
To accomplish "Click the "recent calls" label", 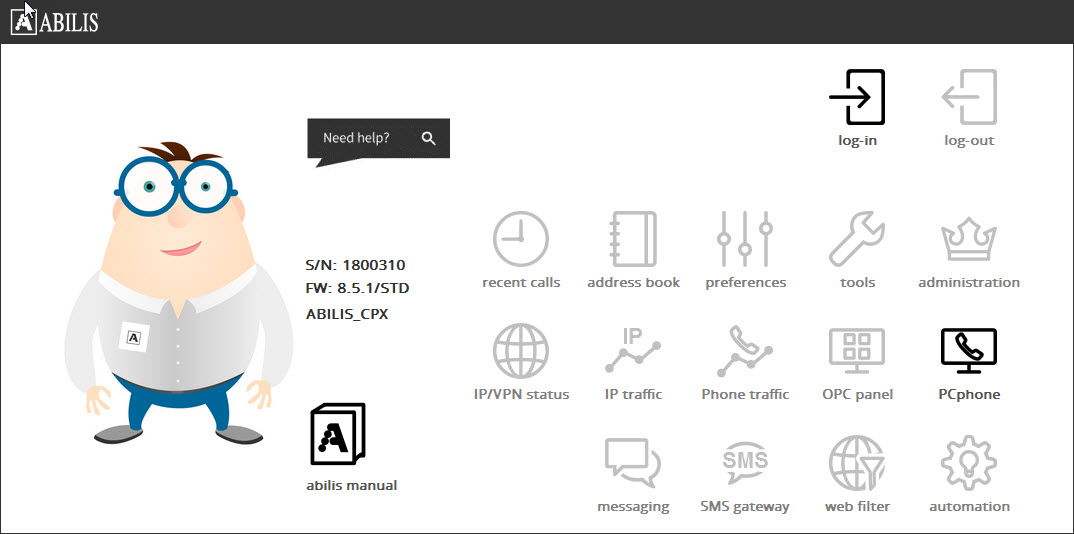I will click(521, 282).
